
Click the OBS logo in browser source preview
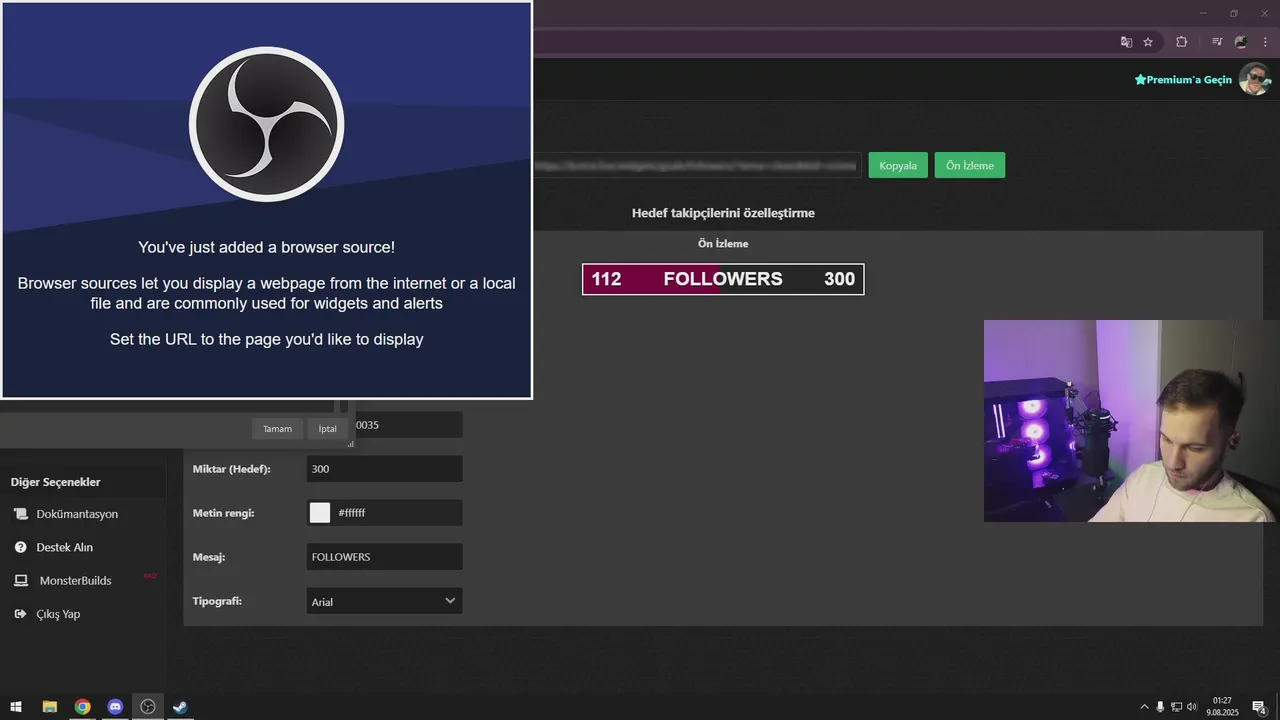(x=266, y=124)
